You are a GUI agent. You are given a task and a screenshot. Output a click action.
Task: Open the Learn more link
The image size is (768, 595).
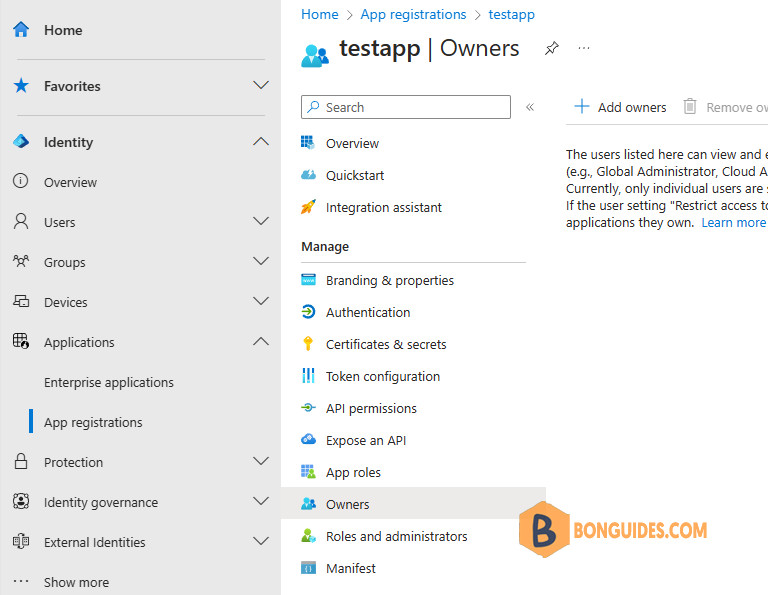click(733, 222)
